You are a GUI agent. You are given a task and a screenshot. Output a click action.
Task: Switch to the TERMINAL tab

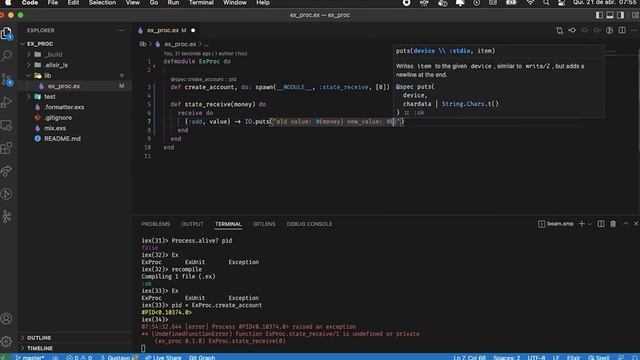[x=228, y=224]
